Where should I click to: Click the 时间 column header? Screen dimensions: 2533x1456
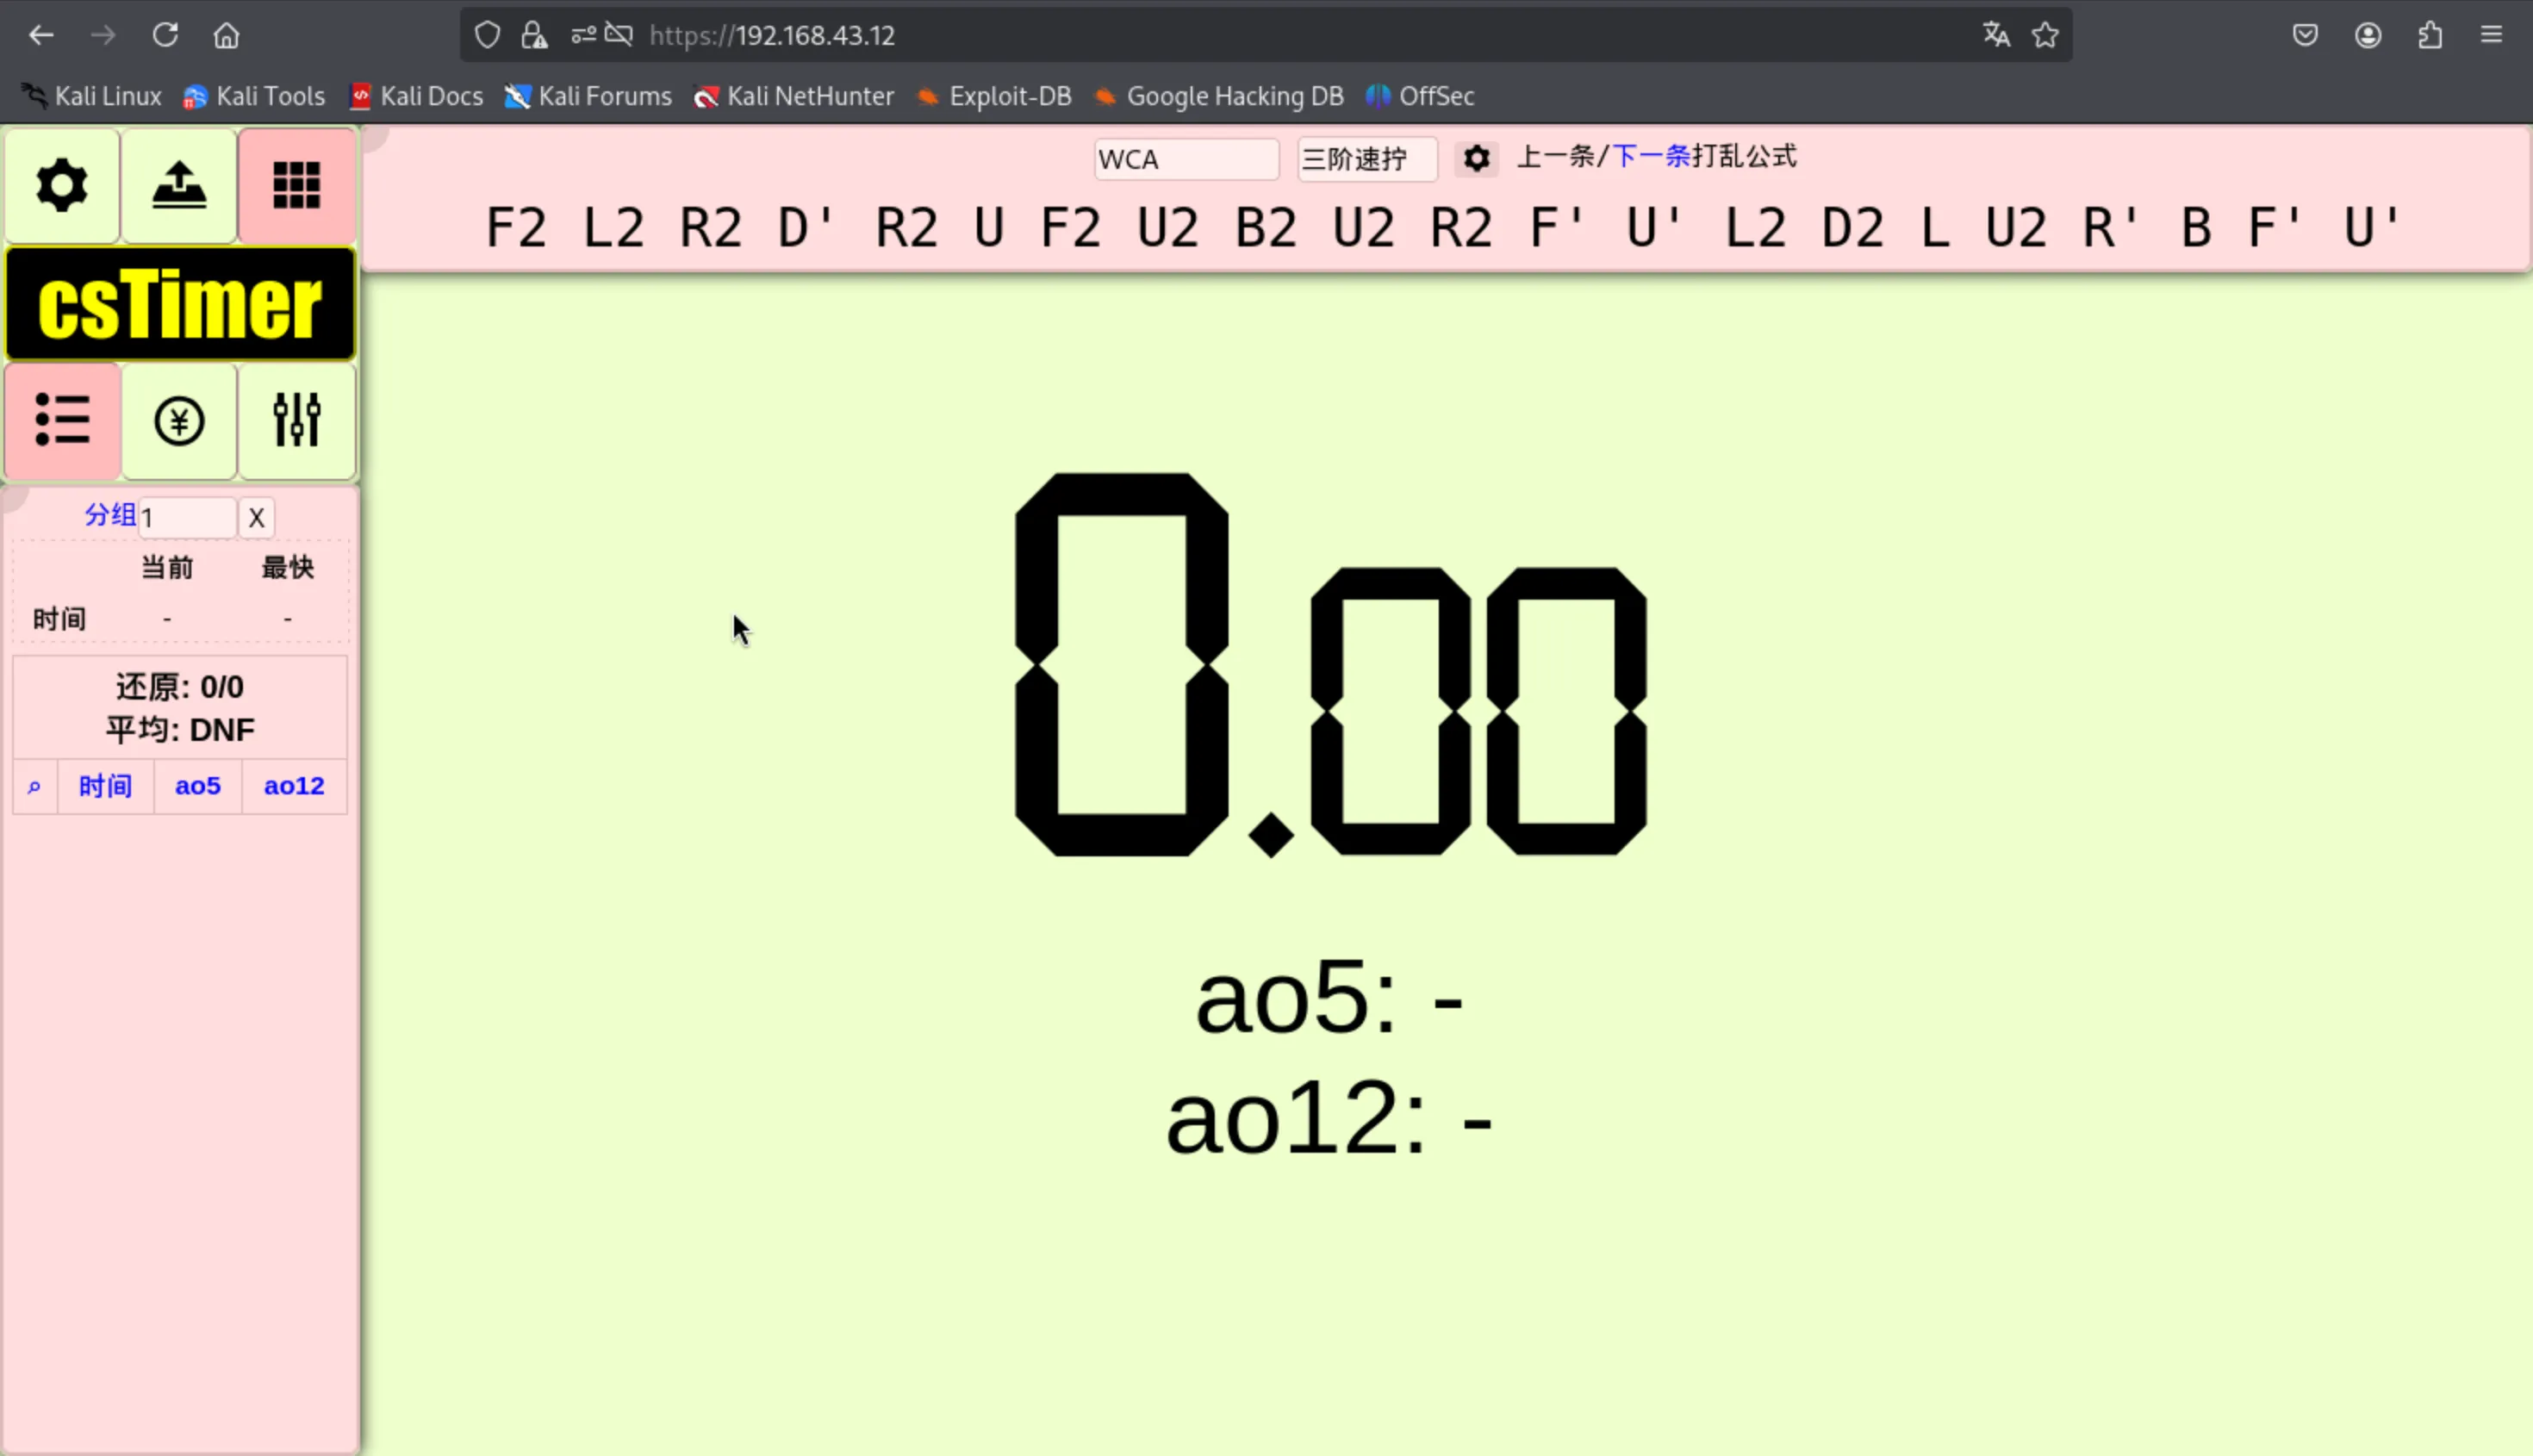coord(105,786)
